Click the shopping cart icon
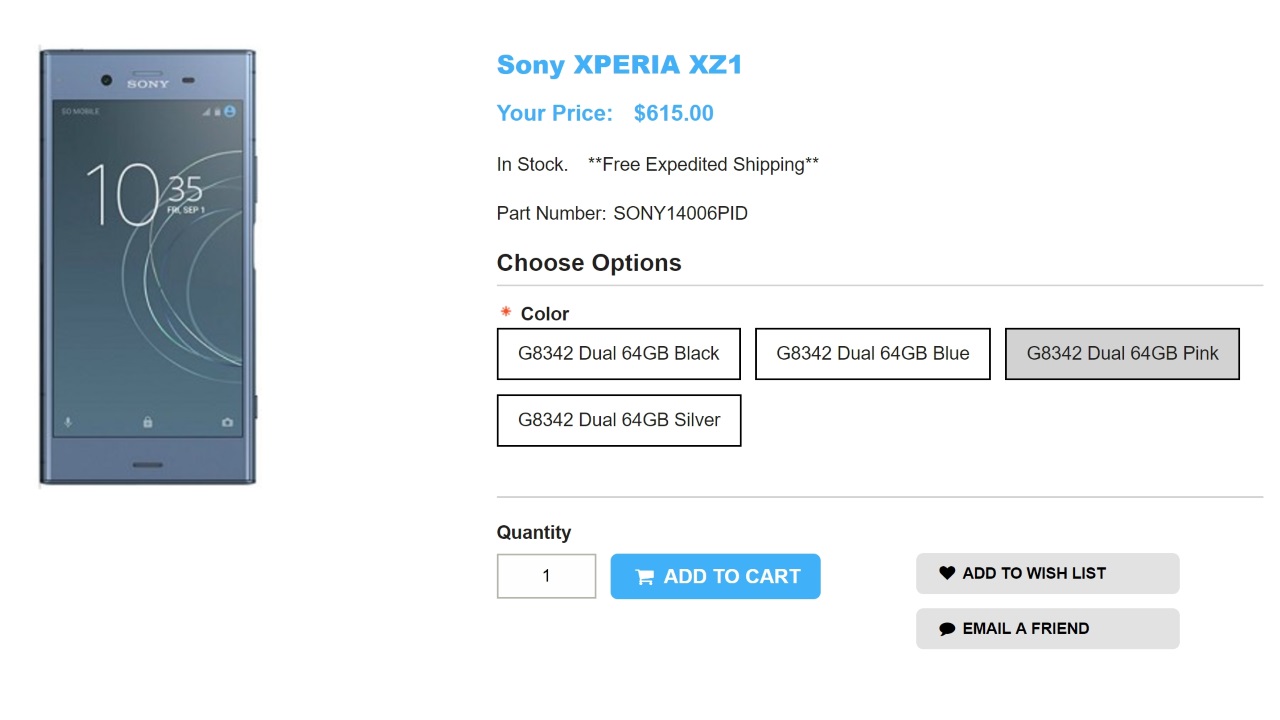Screen dimensions: 1280x720 pyautogui.click(x=645, y=577)
